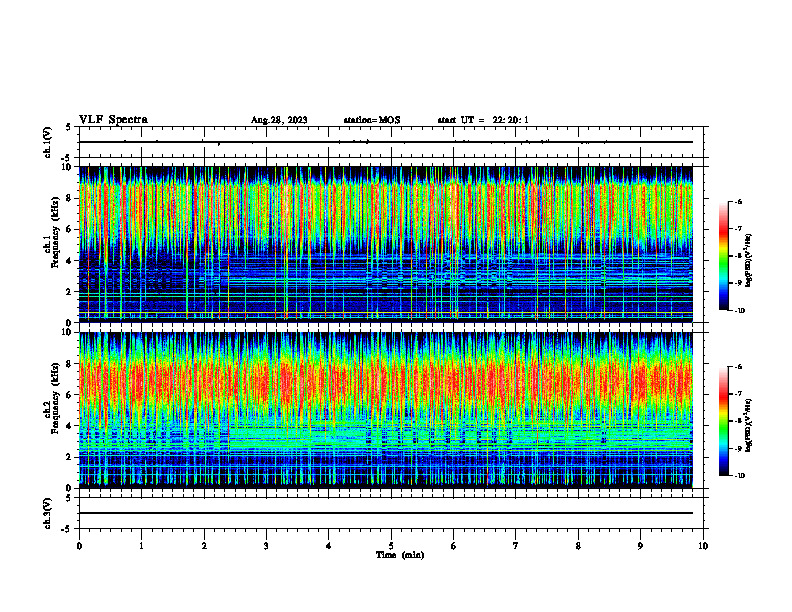
Task: Click time-axis tick label "5"
Action: (x=391, y=546)
